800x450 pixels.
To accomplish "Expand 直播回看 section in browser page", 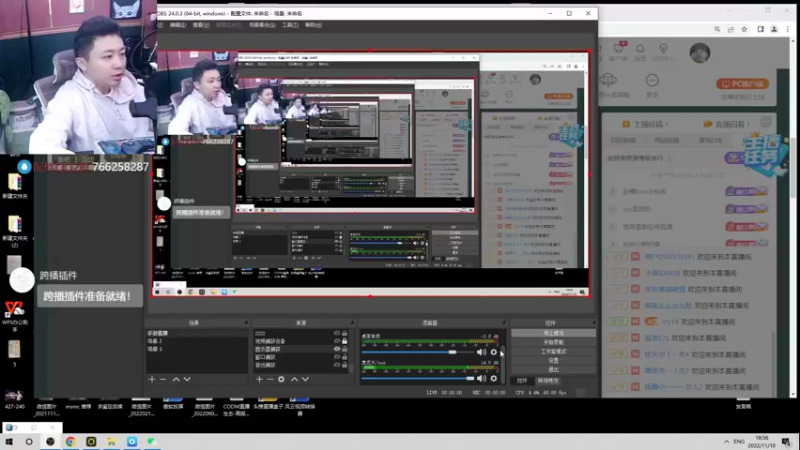I will (727, 124).
